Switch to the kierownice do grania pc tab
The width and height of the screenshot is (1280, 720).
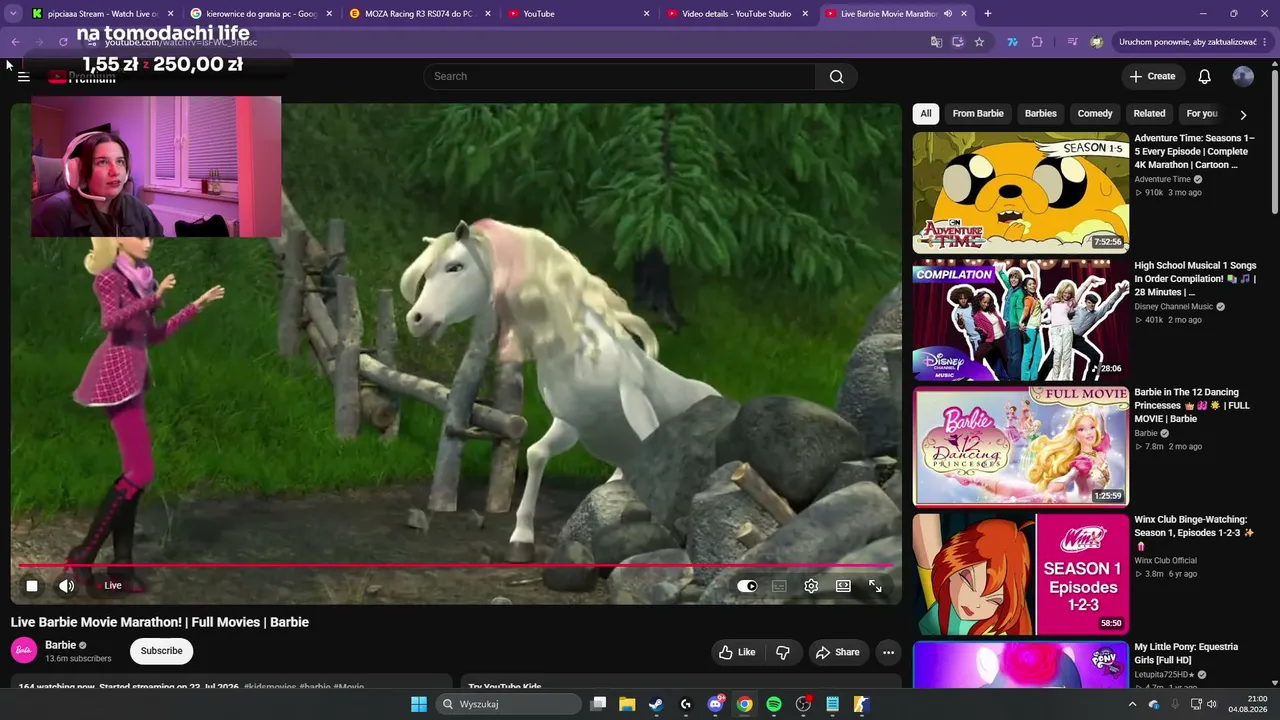tap(260, 14)
